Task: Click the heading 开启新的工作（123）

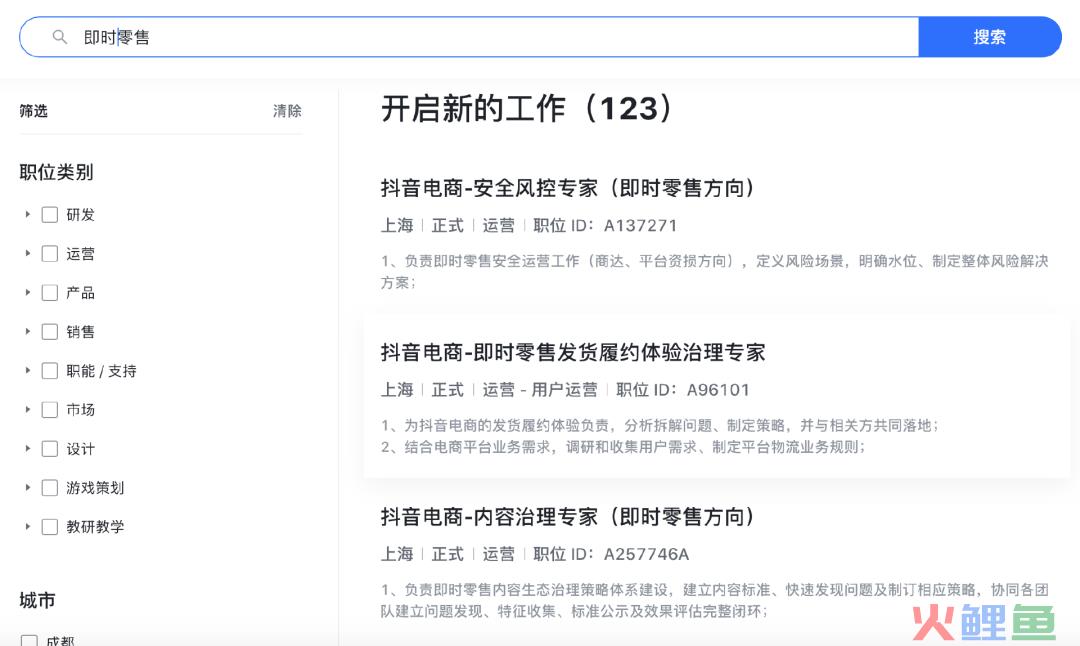Action: pos(528,109)
